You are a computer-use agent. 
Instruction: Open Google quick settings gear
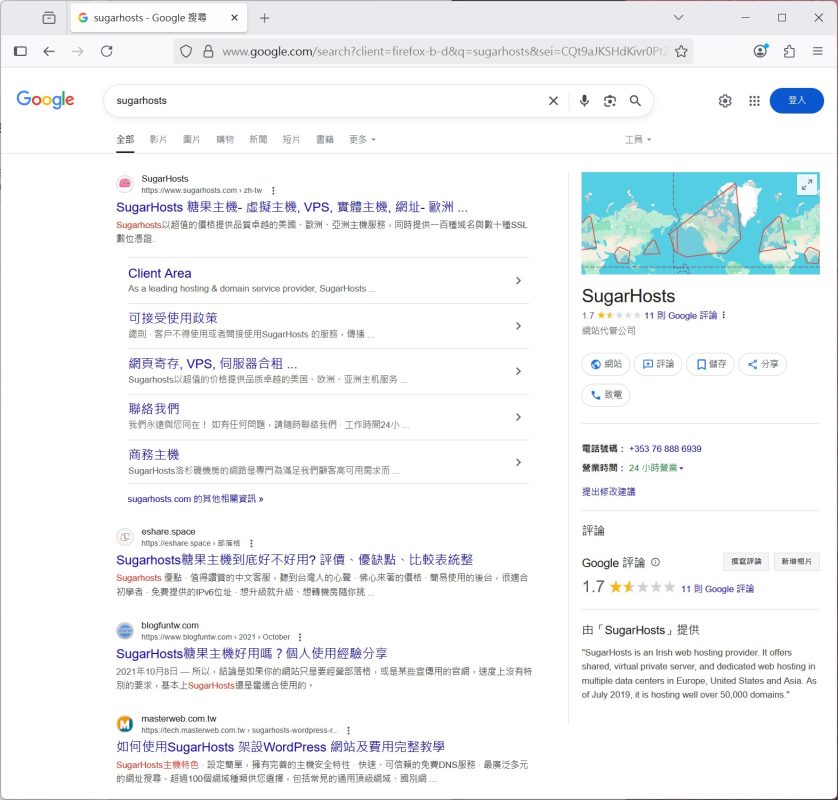tap(725, 100)
